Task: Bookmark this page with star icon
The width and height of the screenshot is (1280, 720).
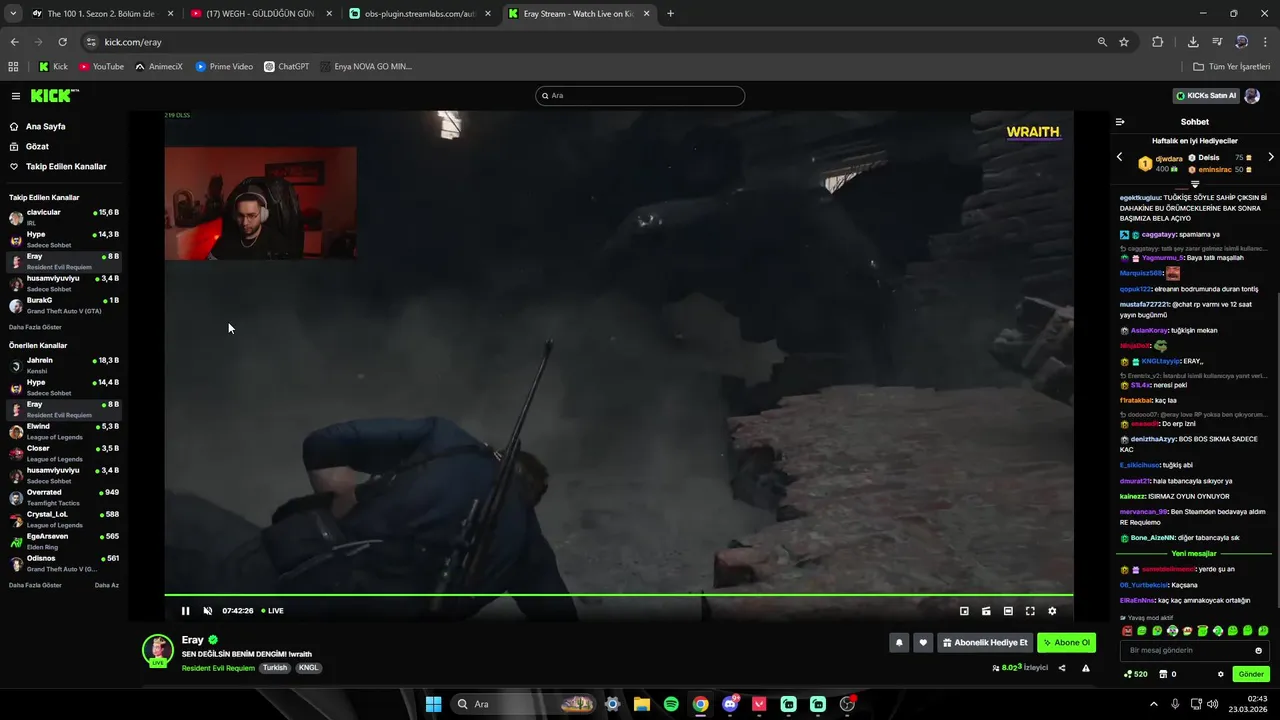Action: pos(1124,42)
